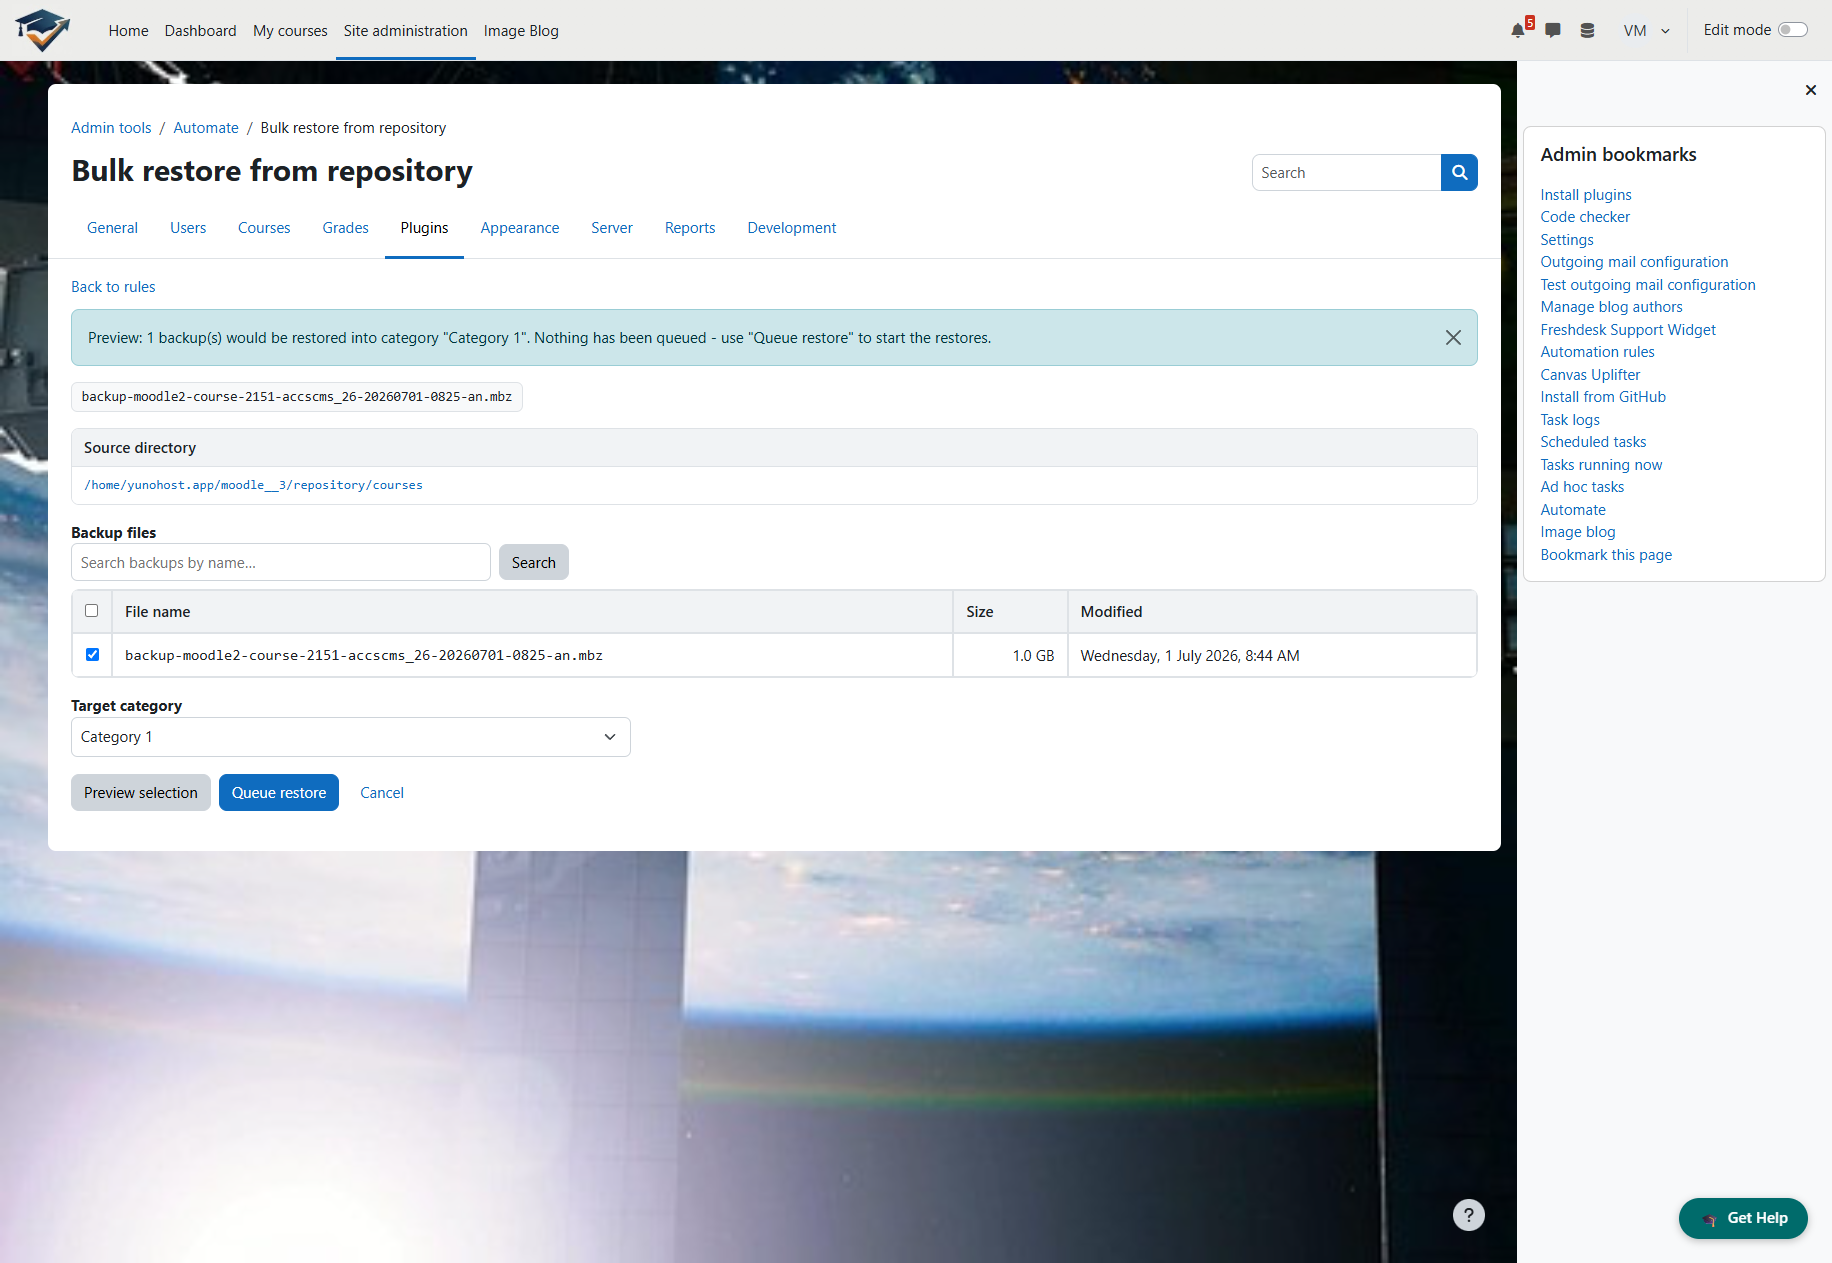
Task: Switch to the Courses tab
Action: pos(264,228)
